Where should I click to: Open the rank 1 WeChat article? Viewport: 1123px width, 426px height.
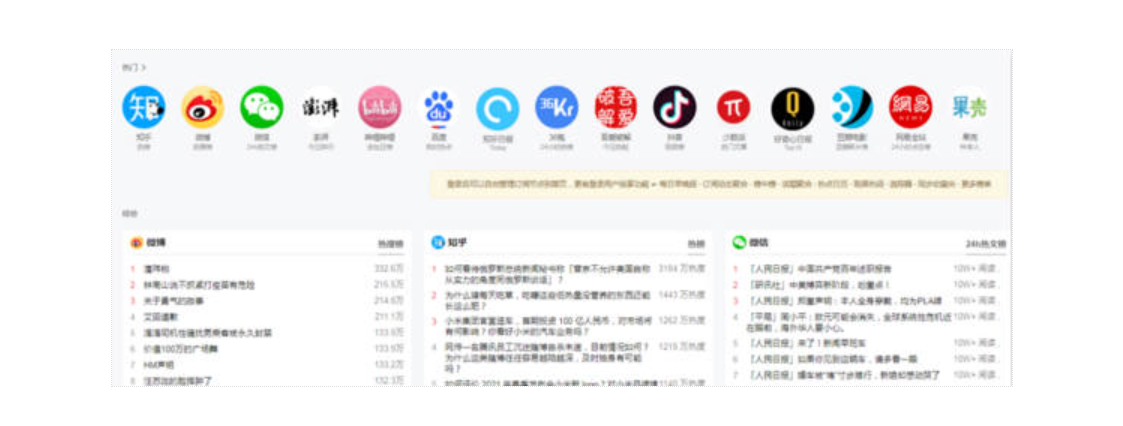pos(819,269)
